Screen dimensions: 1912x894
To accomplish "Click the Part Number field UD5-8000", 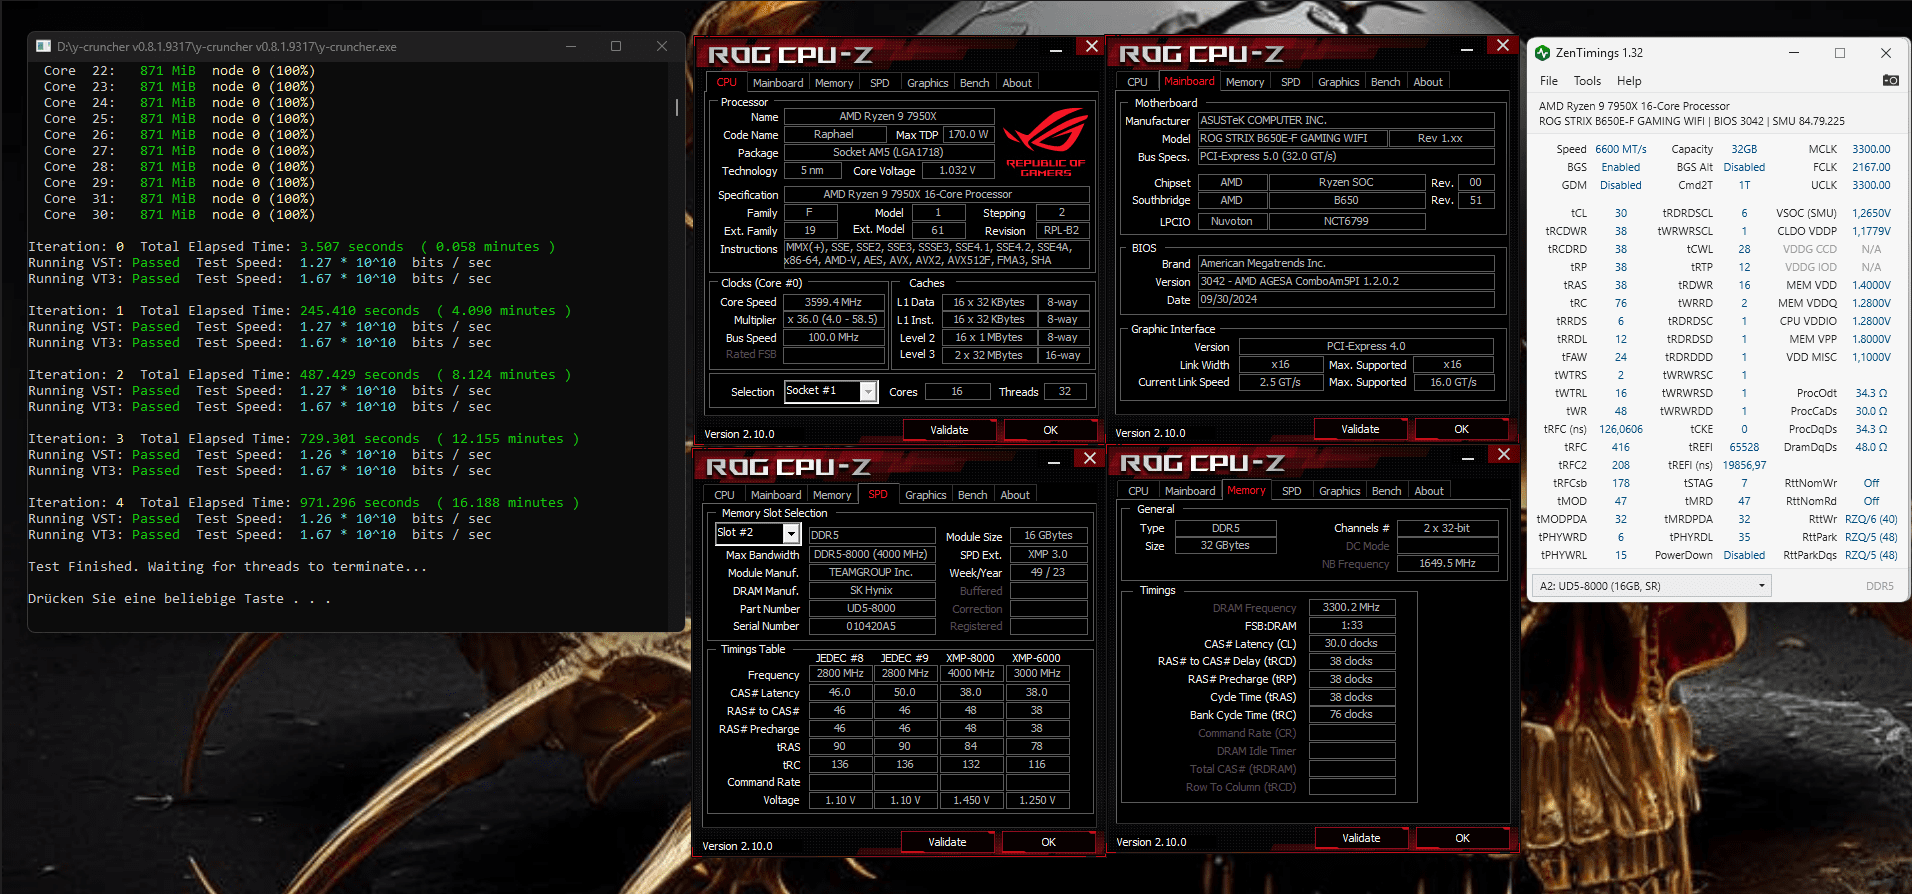I will [871, 608].
